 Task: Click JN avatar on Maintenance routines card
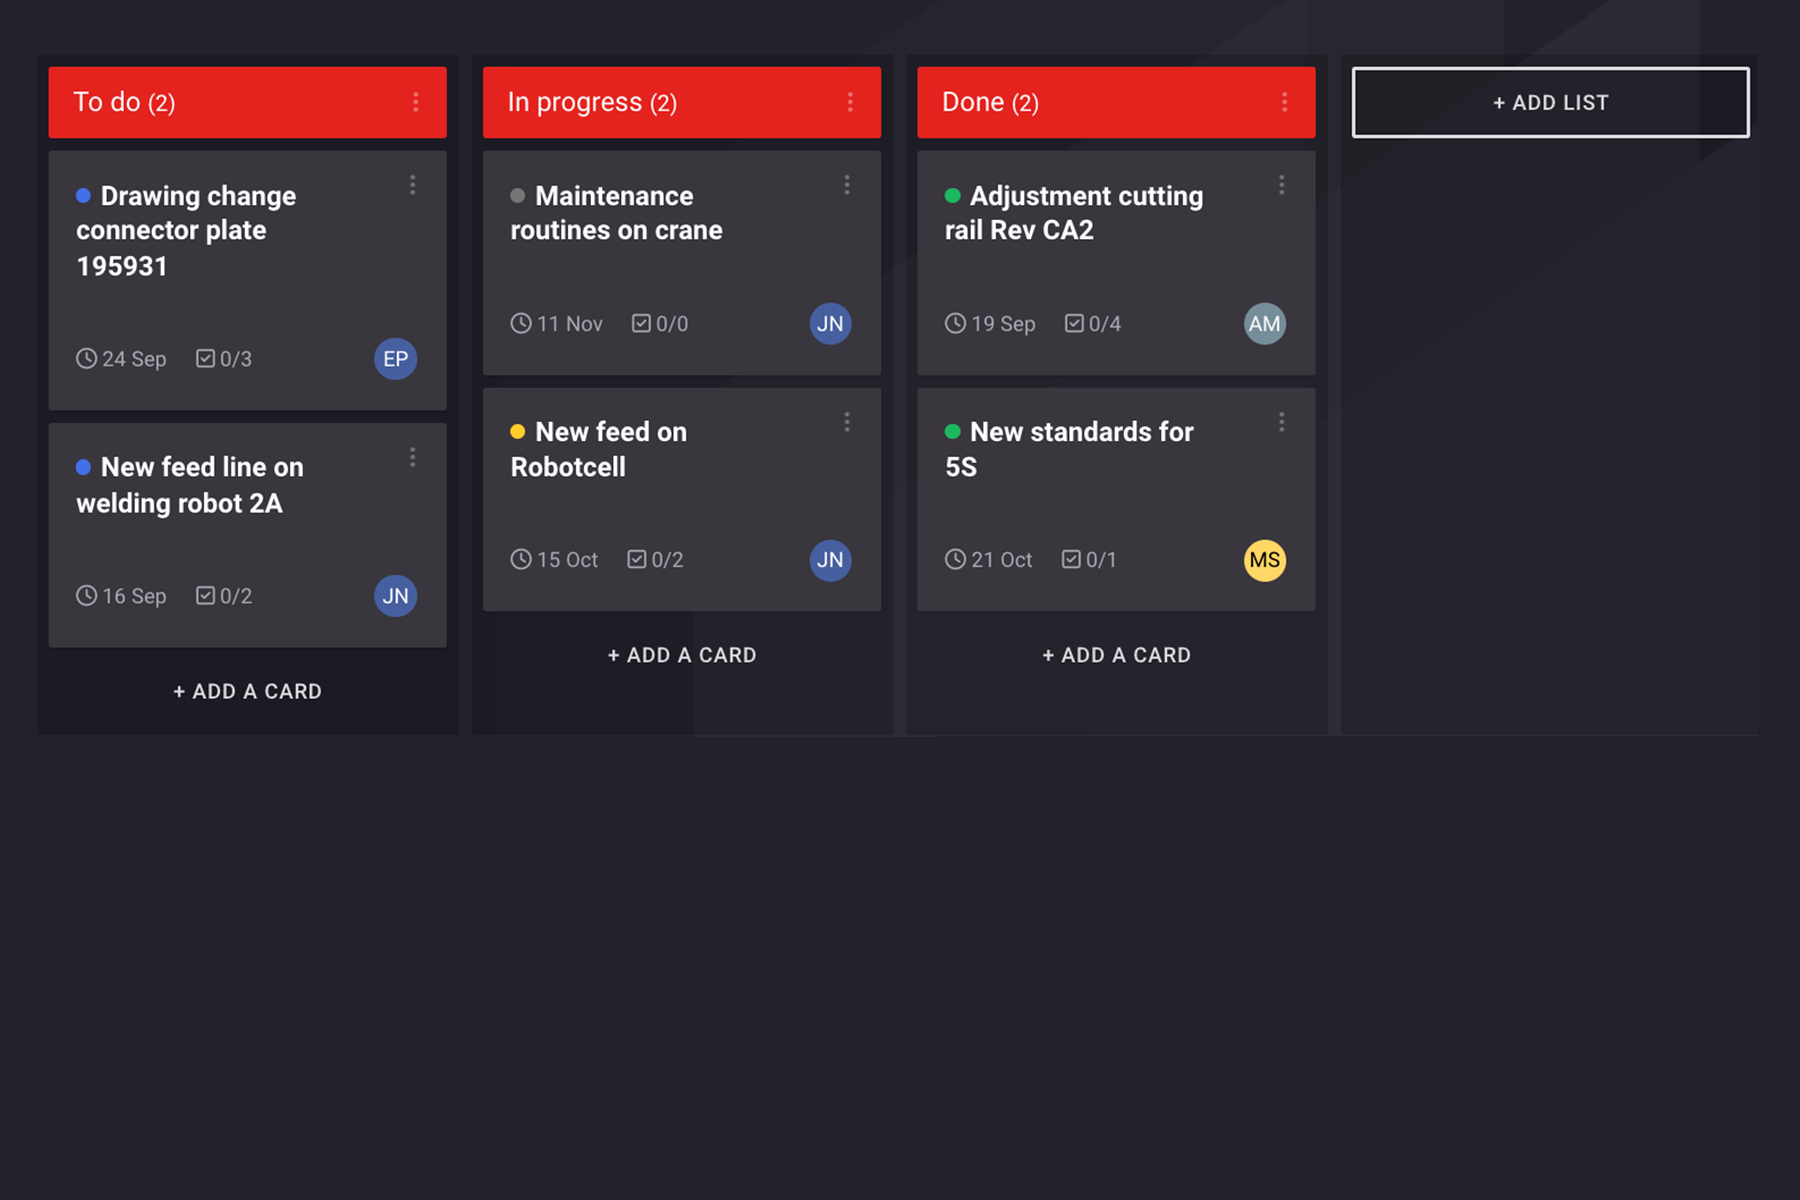point(830,324)
